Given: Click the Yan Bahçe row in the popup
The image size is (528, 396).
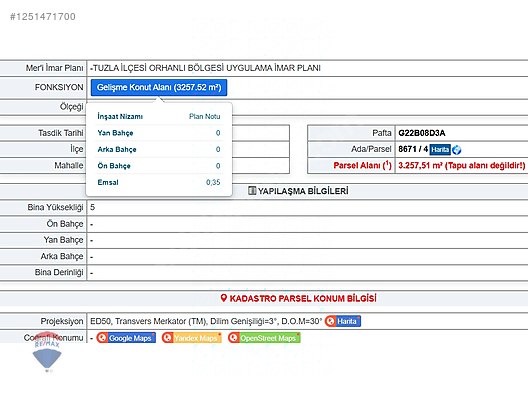Looking at the screenshot, I should 159,133.
